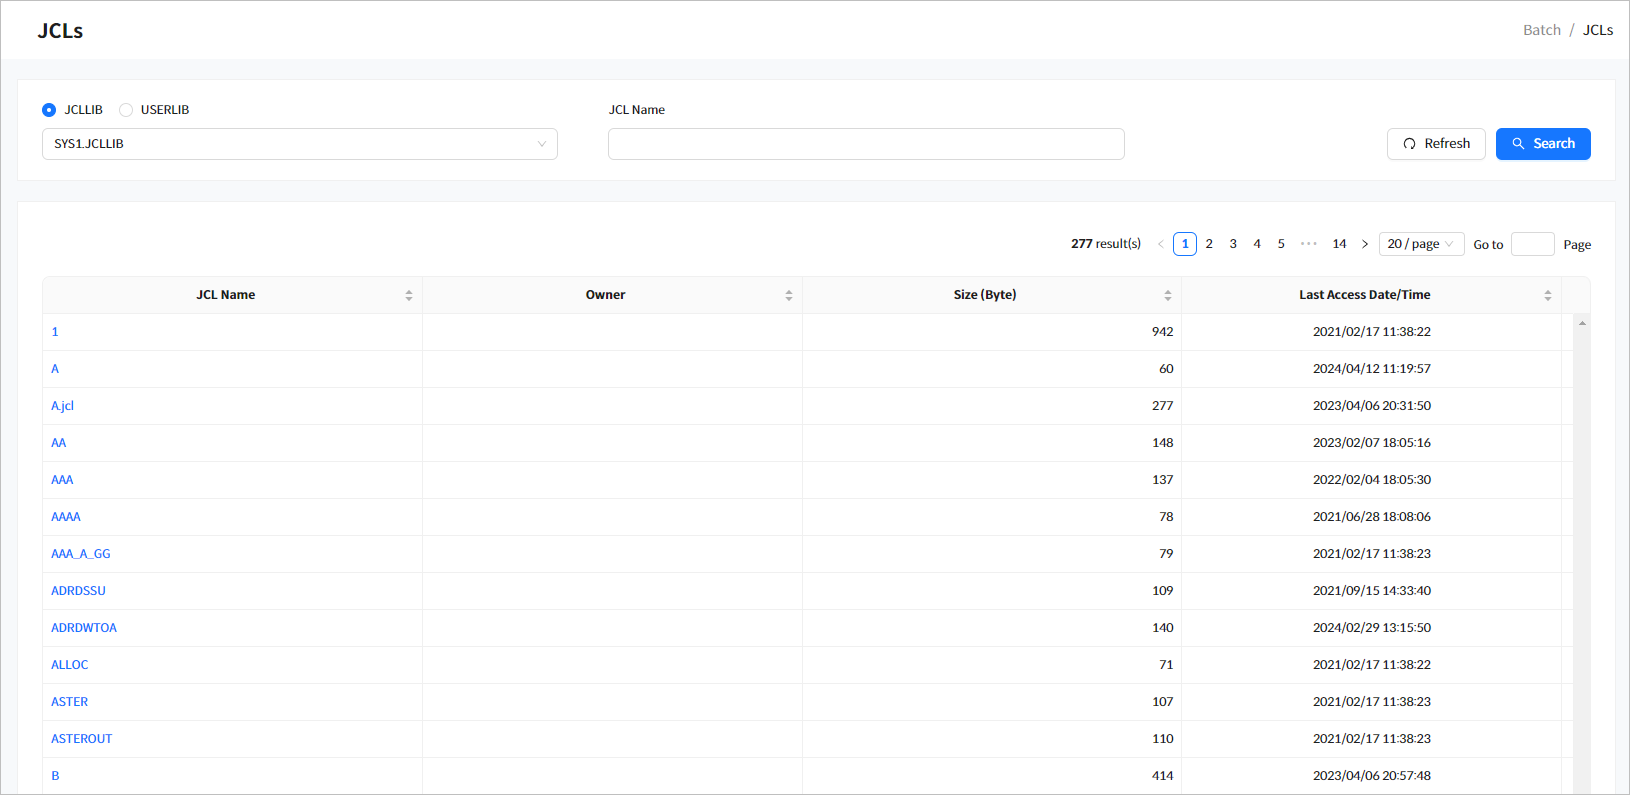This screenshot has height=795, width=1630.
Task: Switch to page 14 of results
Action: (x=1339, y=244)
